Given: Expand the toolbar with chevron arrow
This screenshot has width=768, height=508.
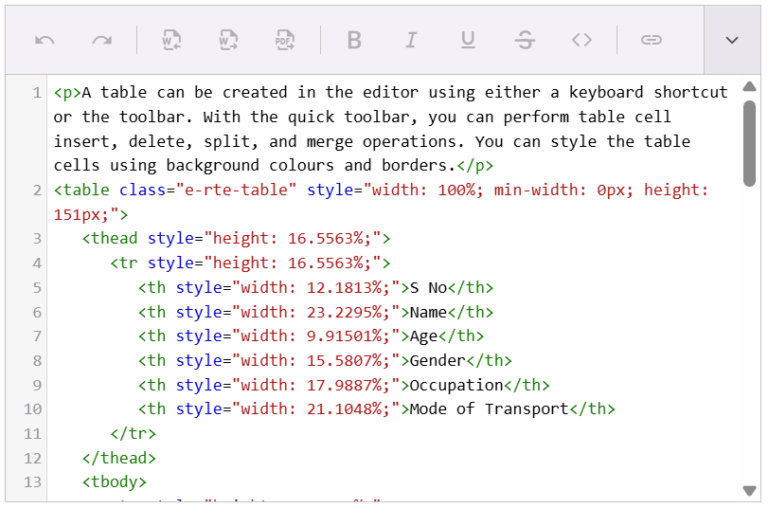Looking at the screenshot, I should [x=732, y=40].
